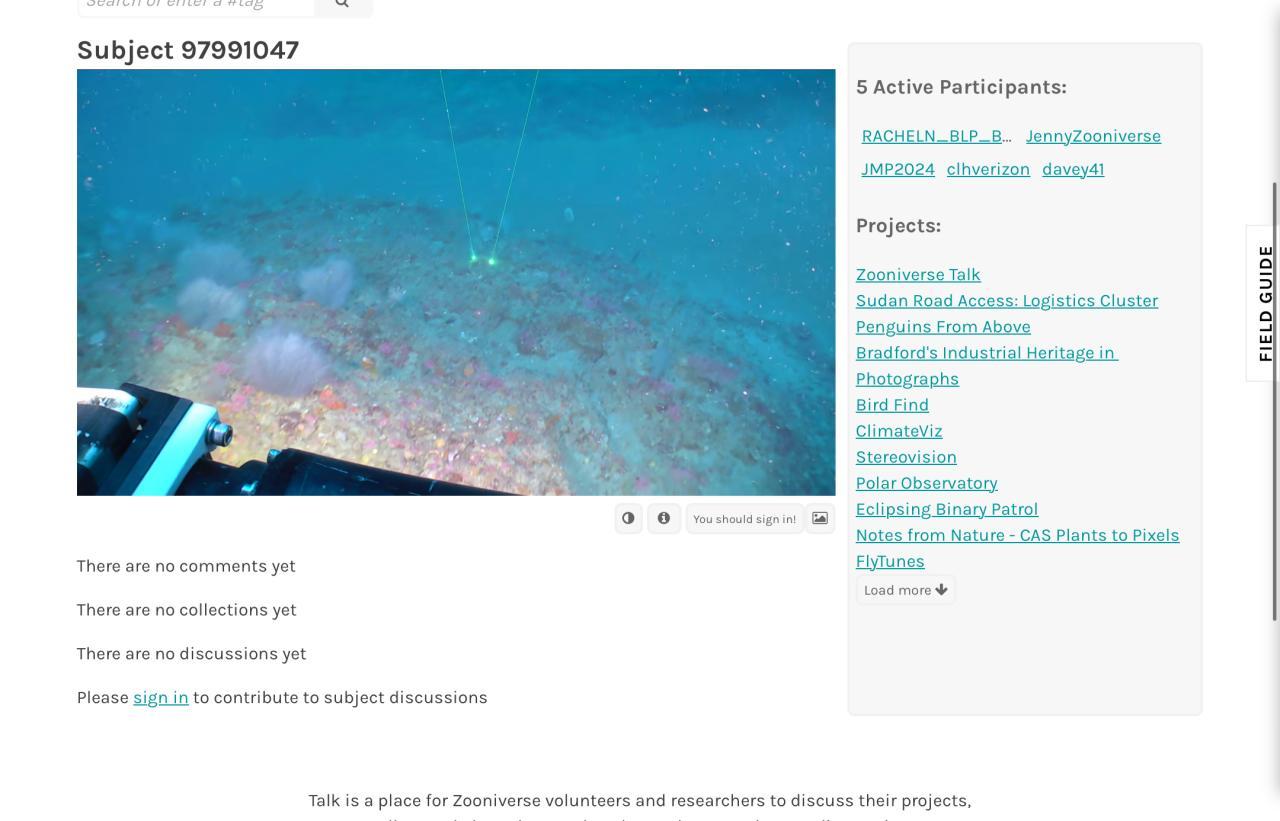
Task: Click the page vertical scrollbar
Action: [1275, 400]
